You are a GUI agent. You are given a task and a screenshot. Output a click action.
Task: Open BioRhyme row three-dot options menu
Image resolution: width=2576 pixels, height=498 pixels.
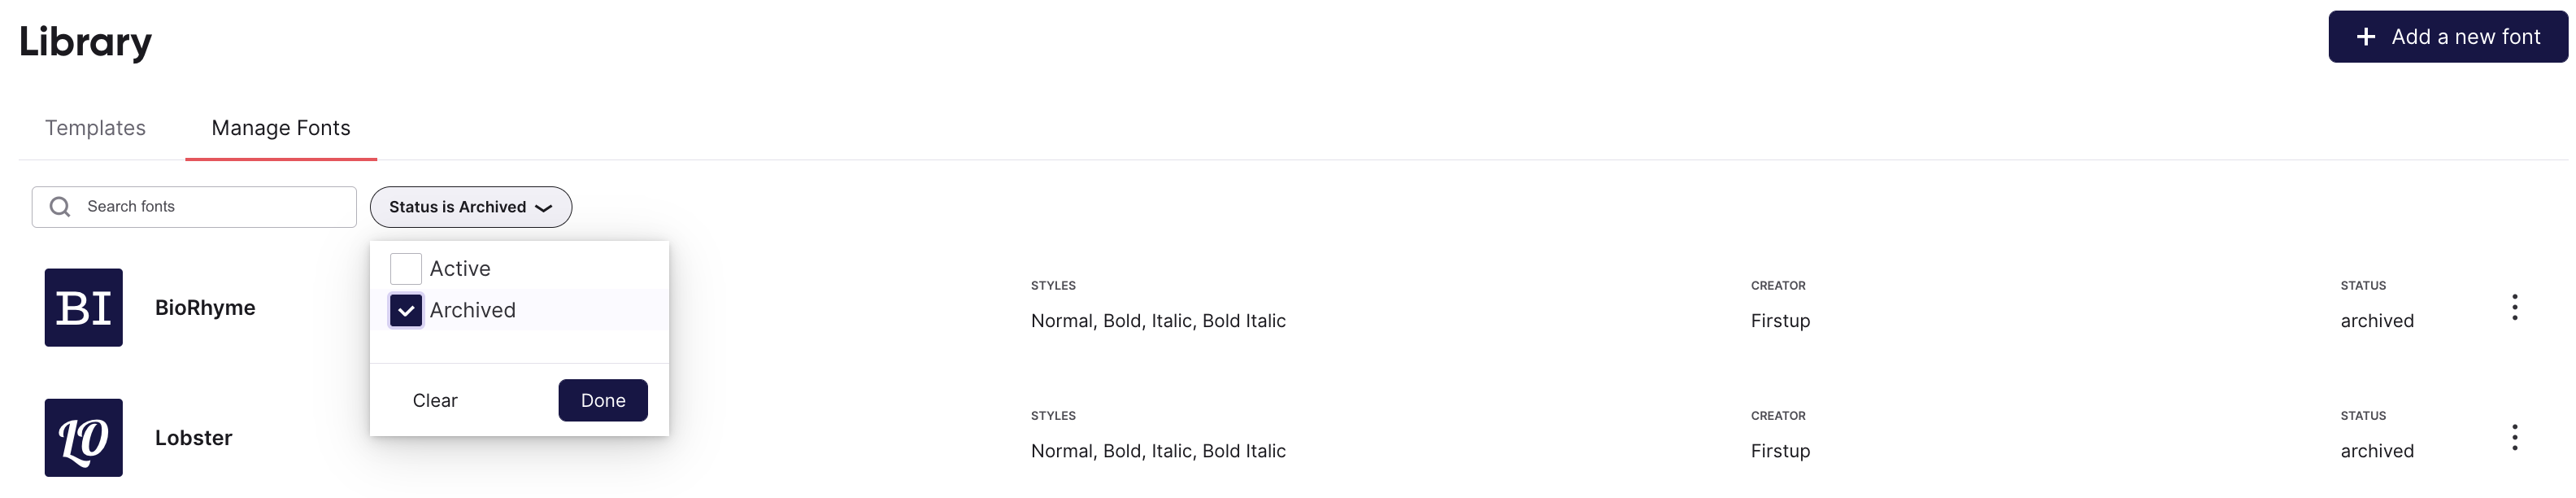(2514, 308)
